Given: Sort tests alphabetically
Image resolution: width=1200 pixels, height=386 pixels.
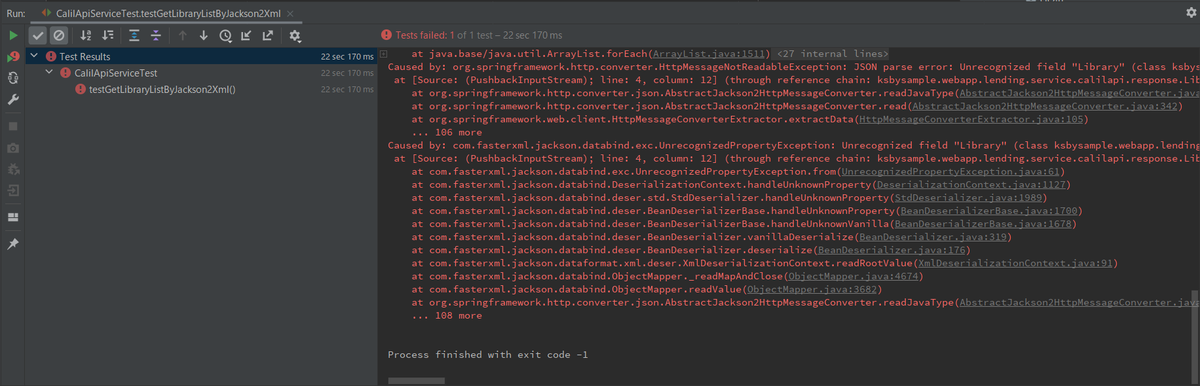Looking at the screenshot, I should tap(85, 35).
